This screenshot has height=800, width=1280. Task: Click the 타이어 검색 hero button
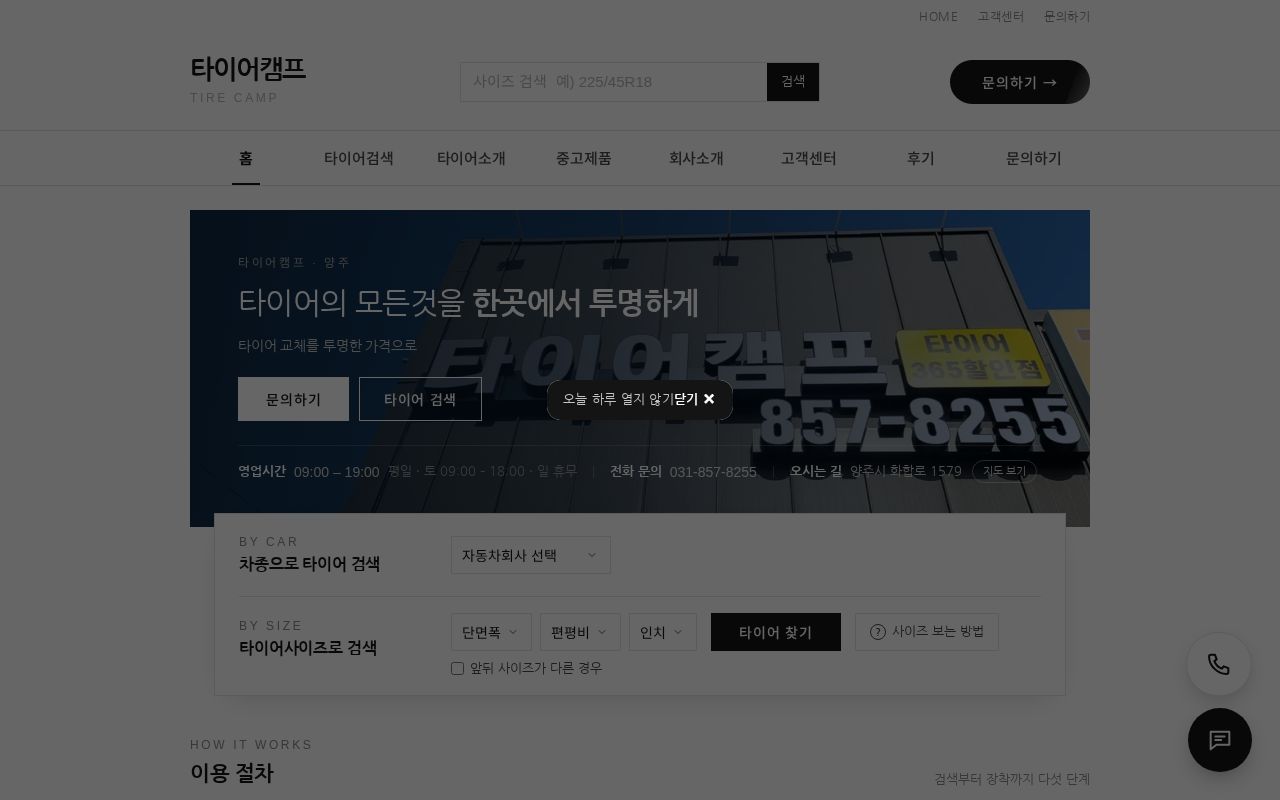(420, 399)
